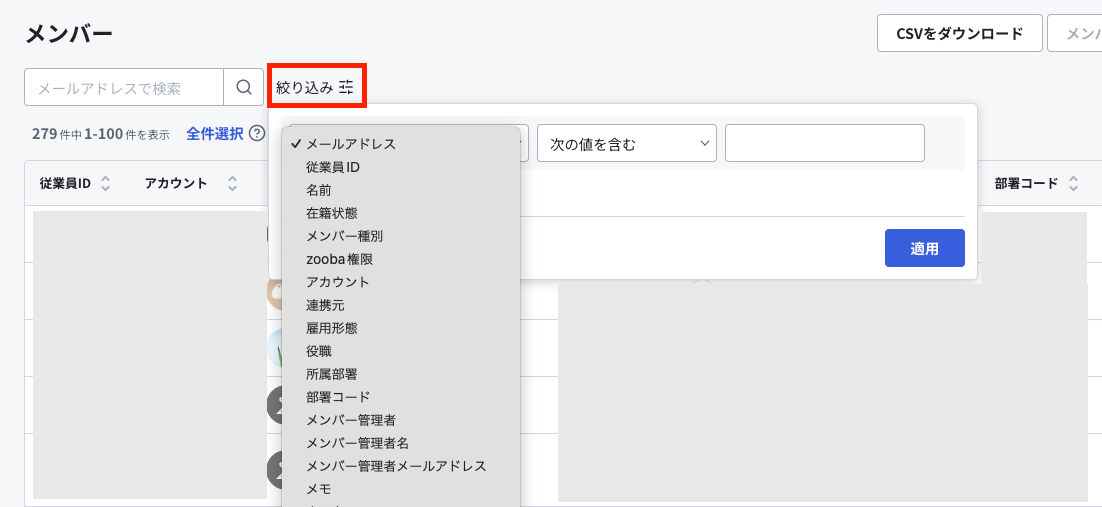
Task: Sort by 部署コード column arrows
Action: coord(1072,184)
